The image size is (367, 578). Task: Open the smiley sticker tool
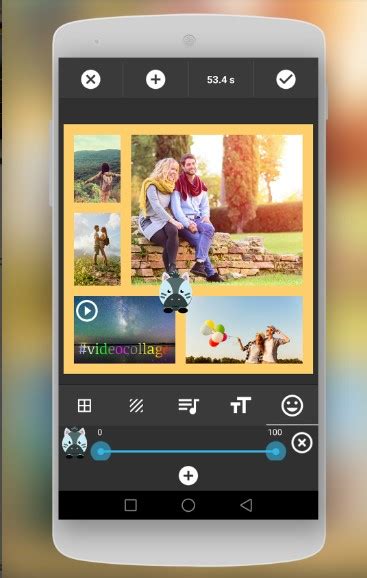(292, 405)
